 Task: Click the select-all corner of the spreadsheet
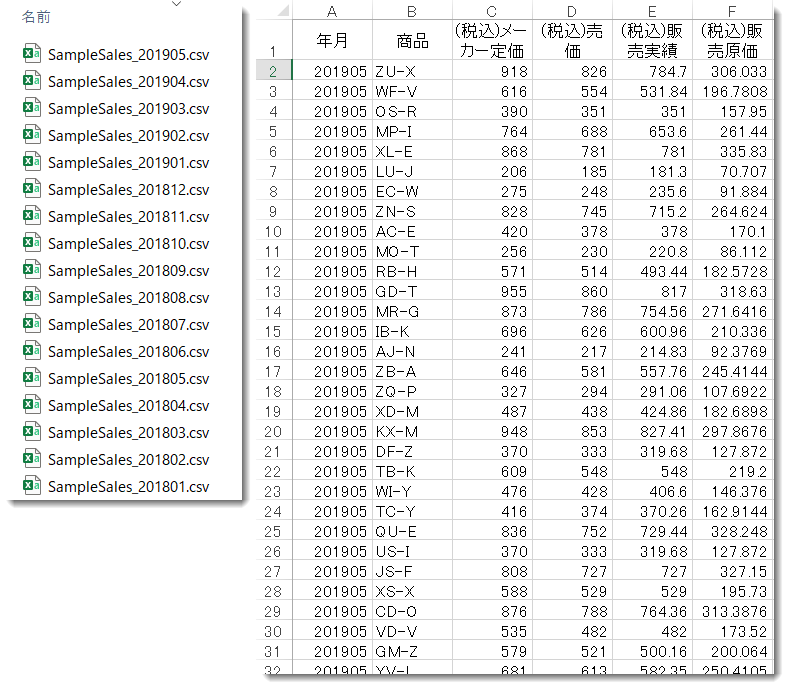coord(275,11)
